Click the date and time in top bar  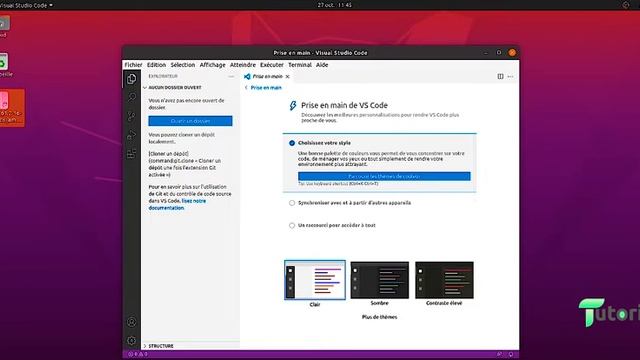(x=334, y=5)
